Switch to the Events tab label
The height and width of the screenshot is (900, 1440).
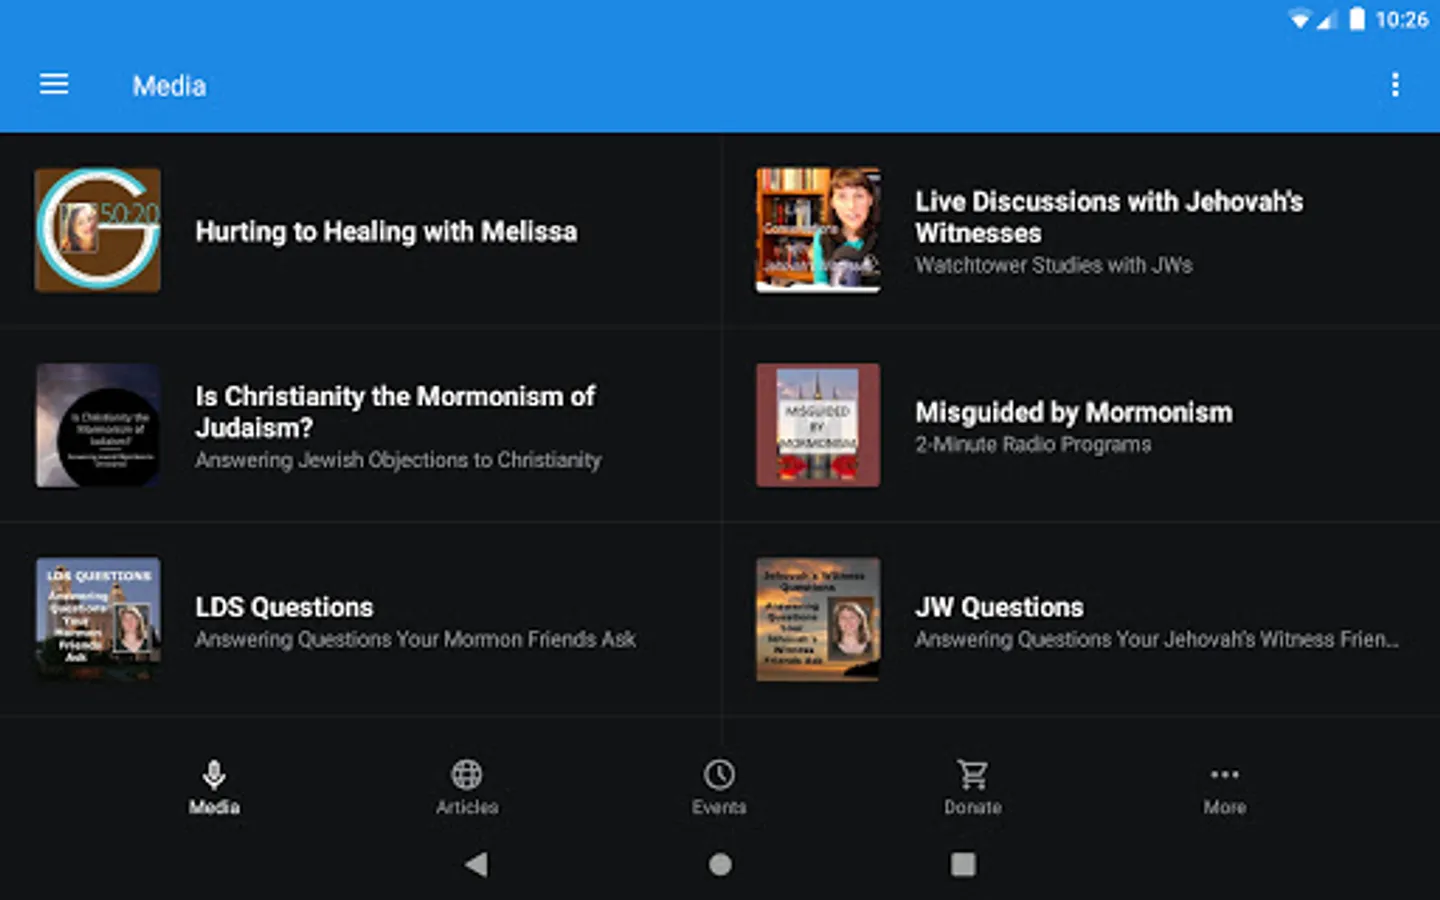[x=719, y=807]
